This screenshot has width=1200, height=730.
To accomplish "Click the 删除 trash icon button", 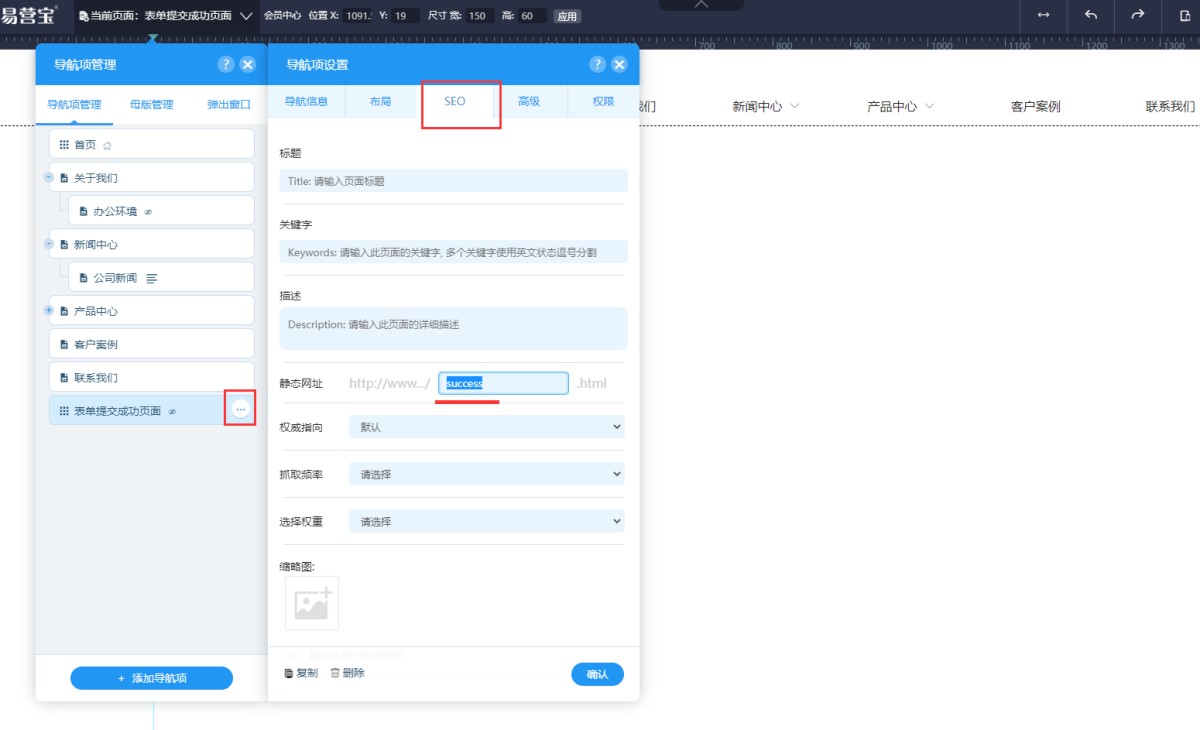I will [x=347, y=673].
